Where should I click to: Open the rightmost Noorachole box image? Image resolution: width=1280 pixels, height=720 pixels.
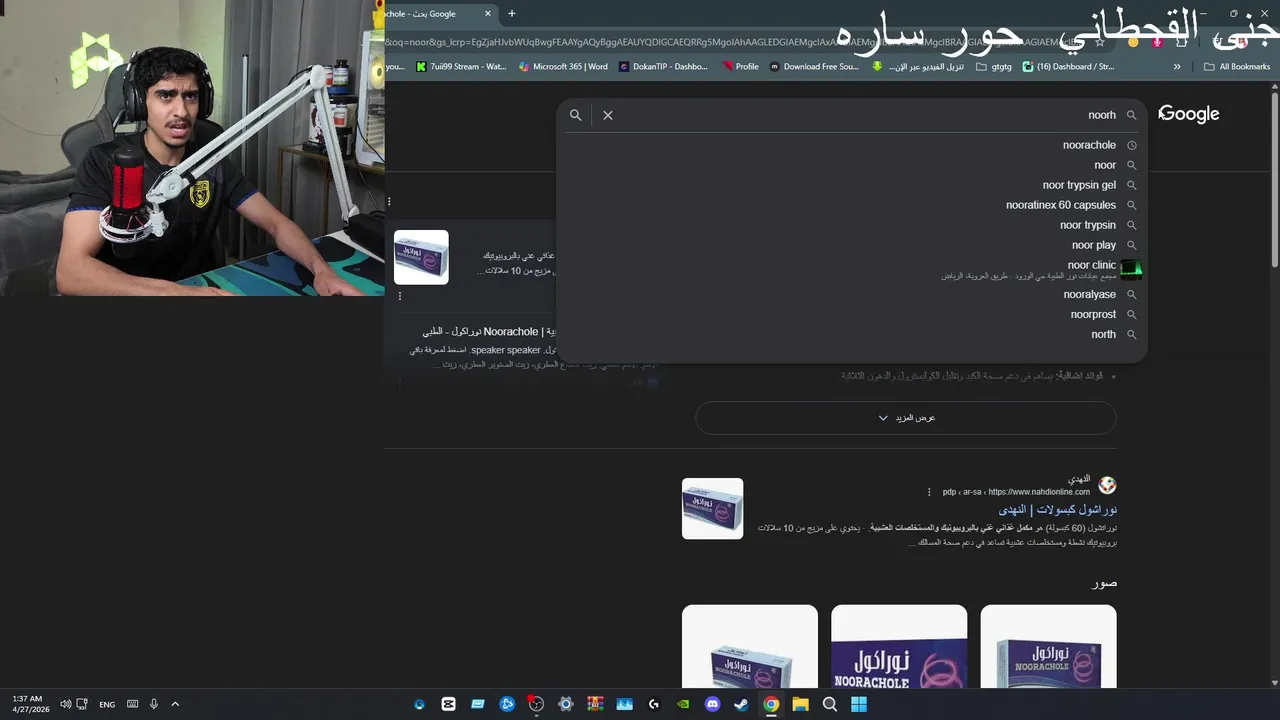(1048, 646)
